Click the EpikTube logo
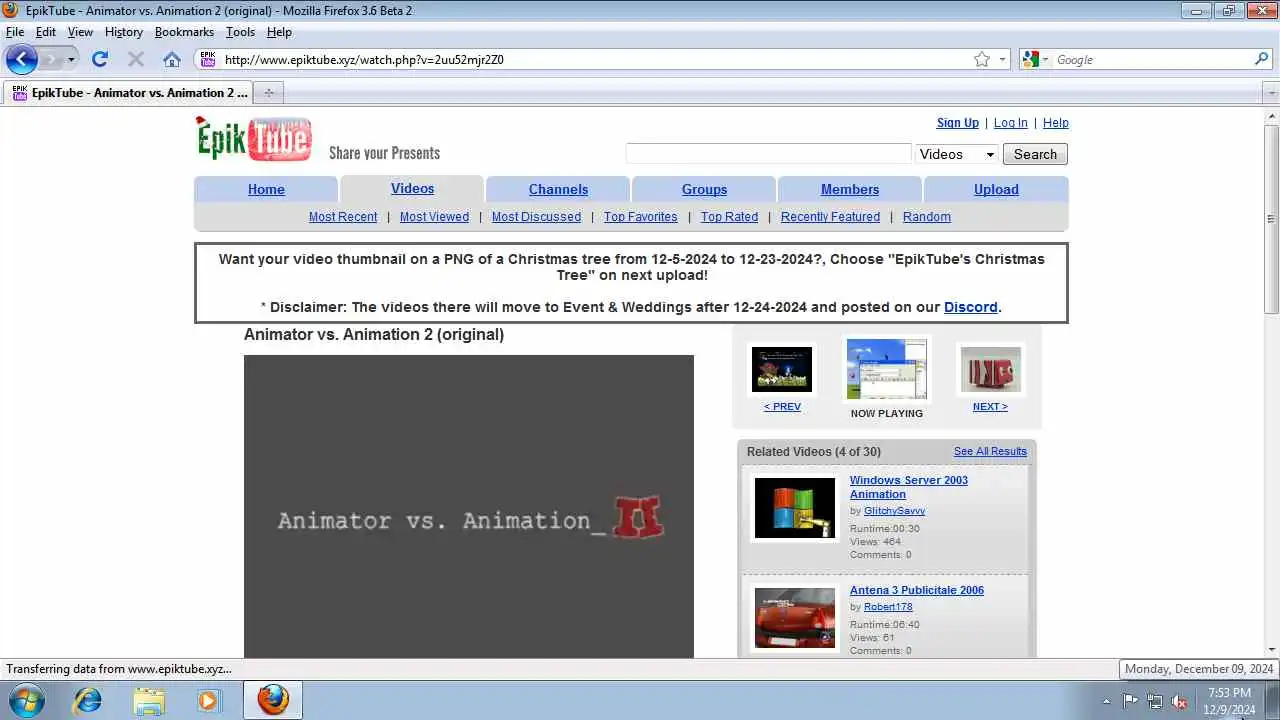1280x720 pixels. (254, 139)
